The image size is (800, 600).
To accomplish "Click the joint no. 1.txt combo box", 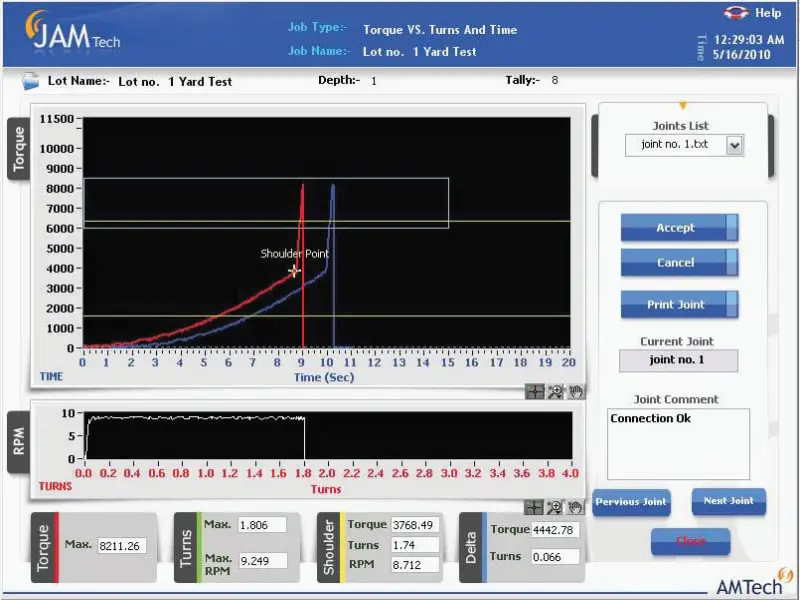I will pos(676,146).
